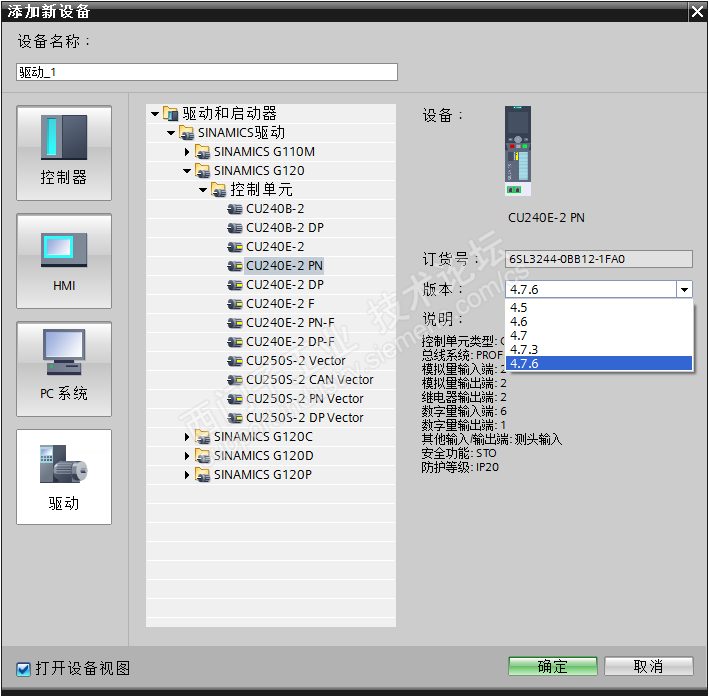Image resolution: width=709 pixels, height=697 pixels.
Task: Click the CU240E-2 PN caption under preview
Action: click(x=546, y=218)
